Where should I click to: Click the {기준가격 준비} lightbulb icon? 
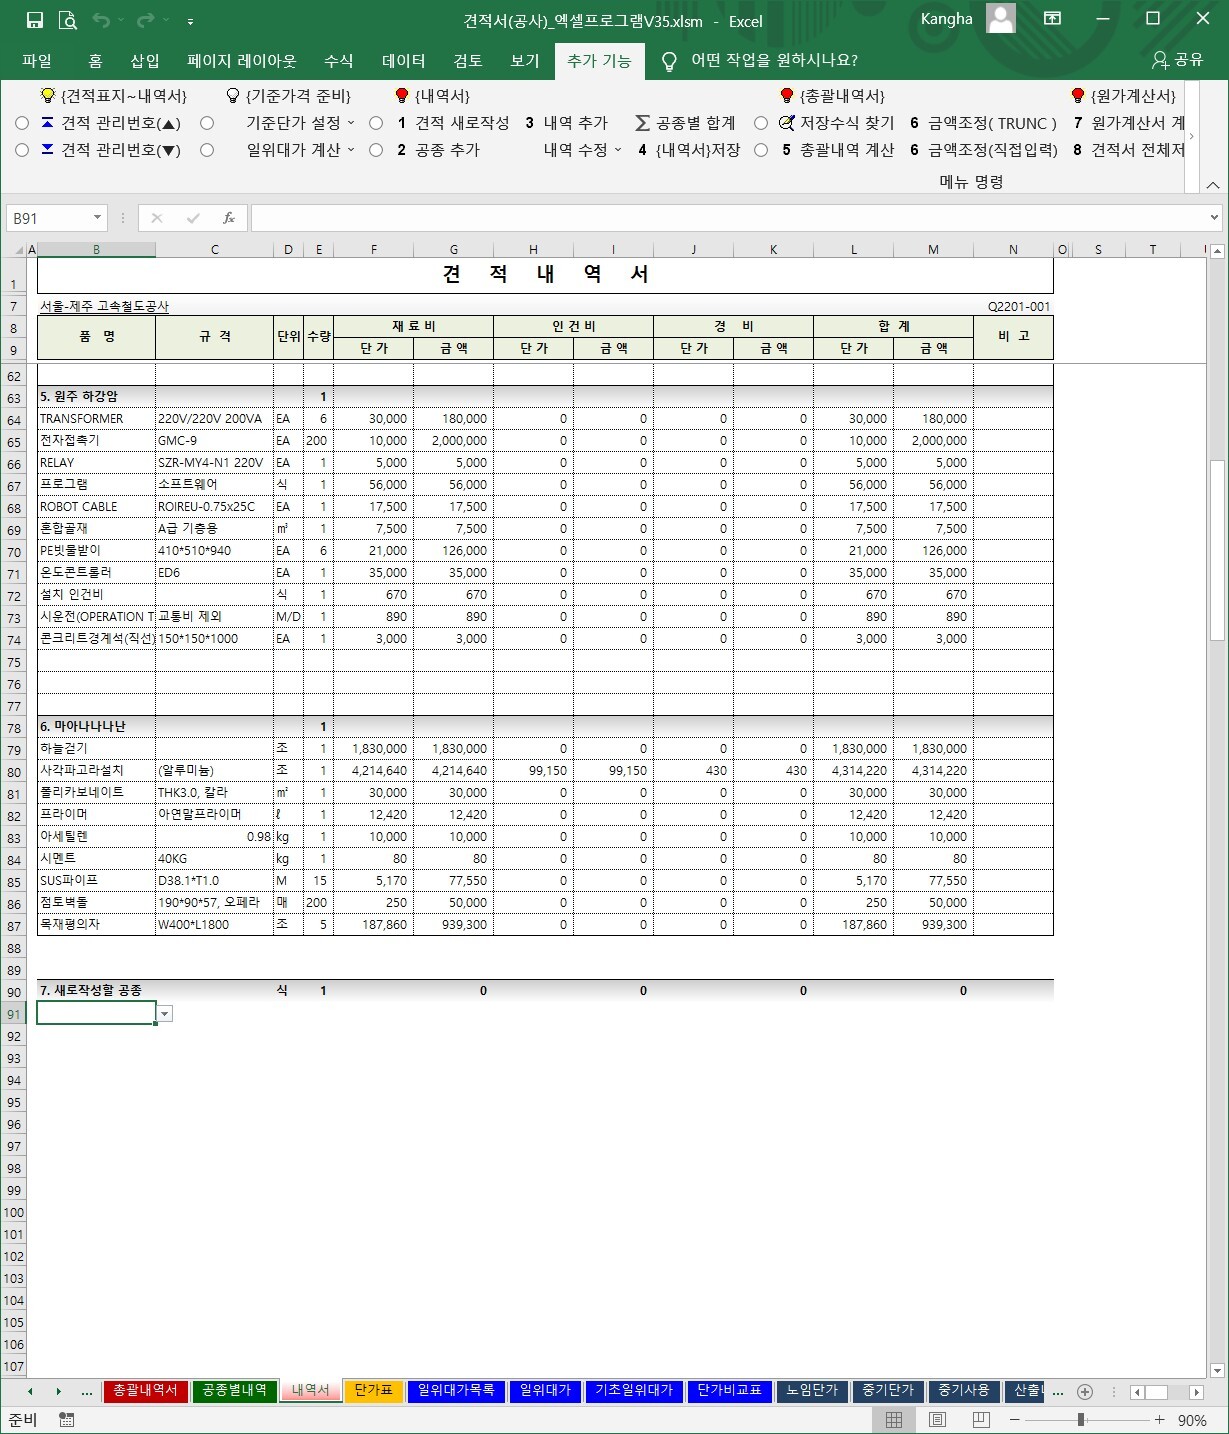tap(233, 96)
